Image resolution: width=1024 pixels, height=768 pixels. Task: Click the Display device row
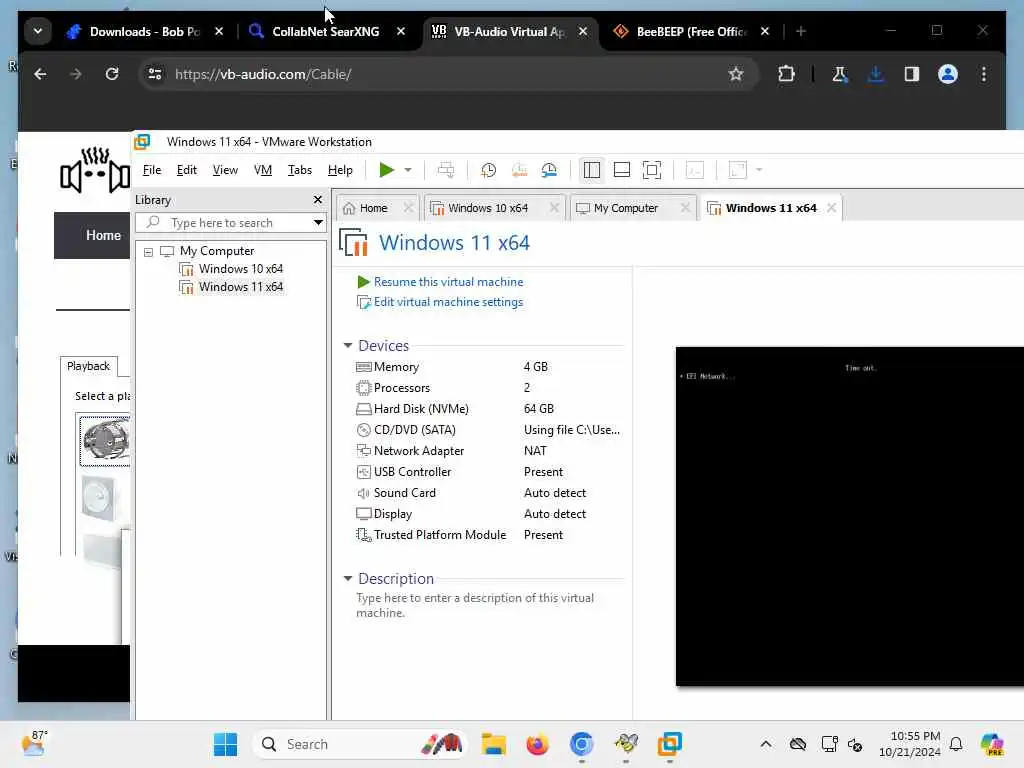tap(488, 514)
